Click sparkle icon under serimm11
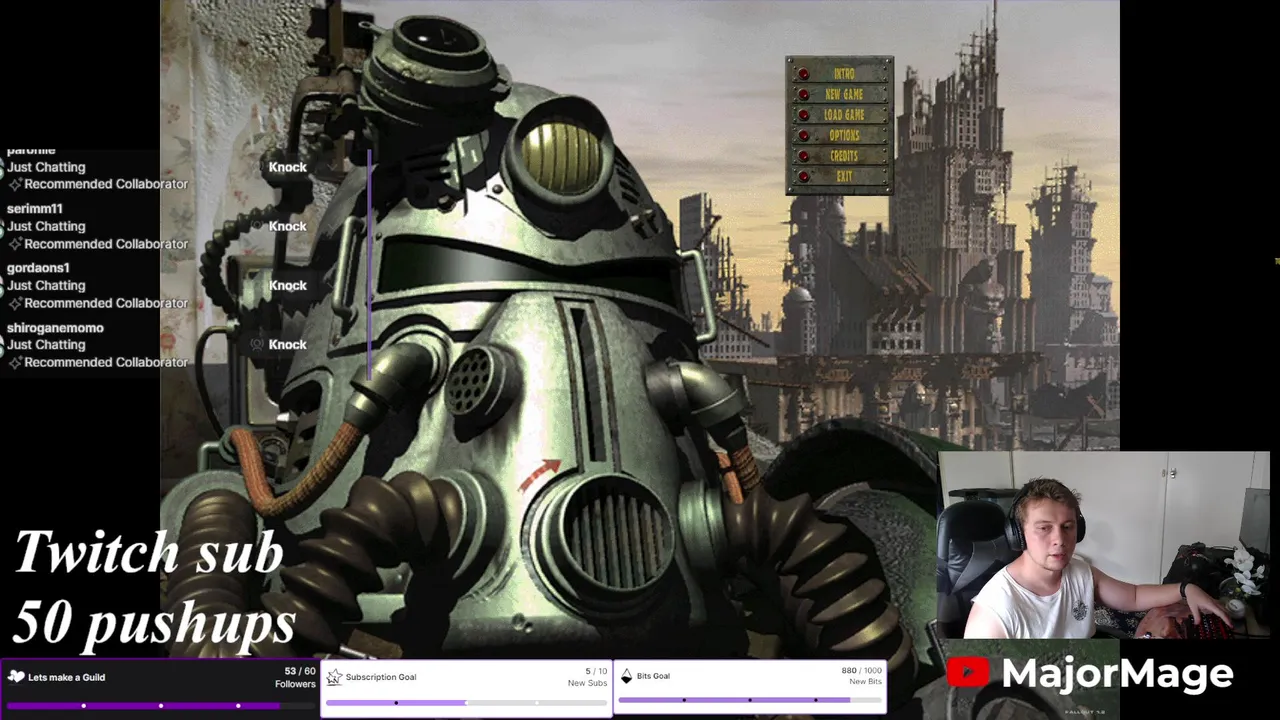This screenshot has height=720, width=1280. (15, 244)
